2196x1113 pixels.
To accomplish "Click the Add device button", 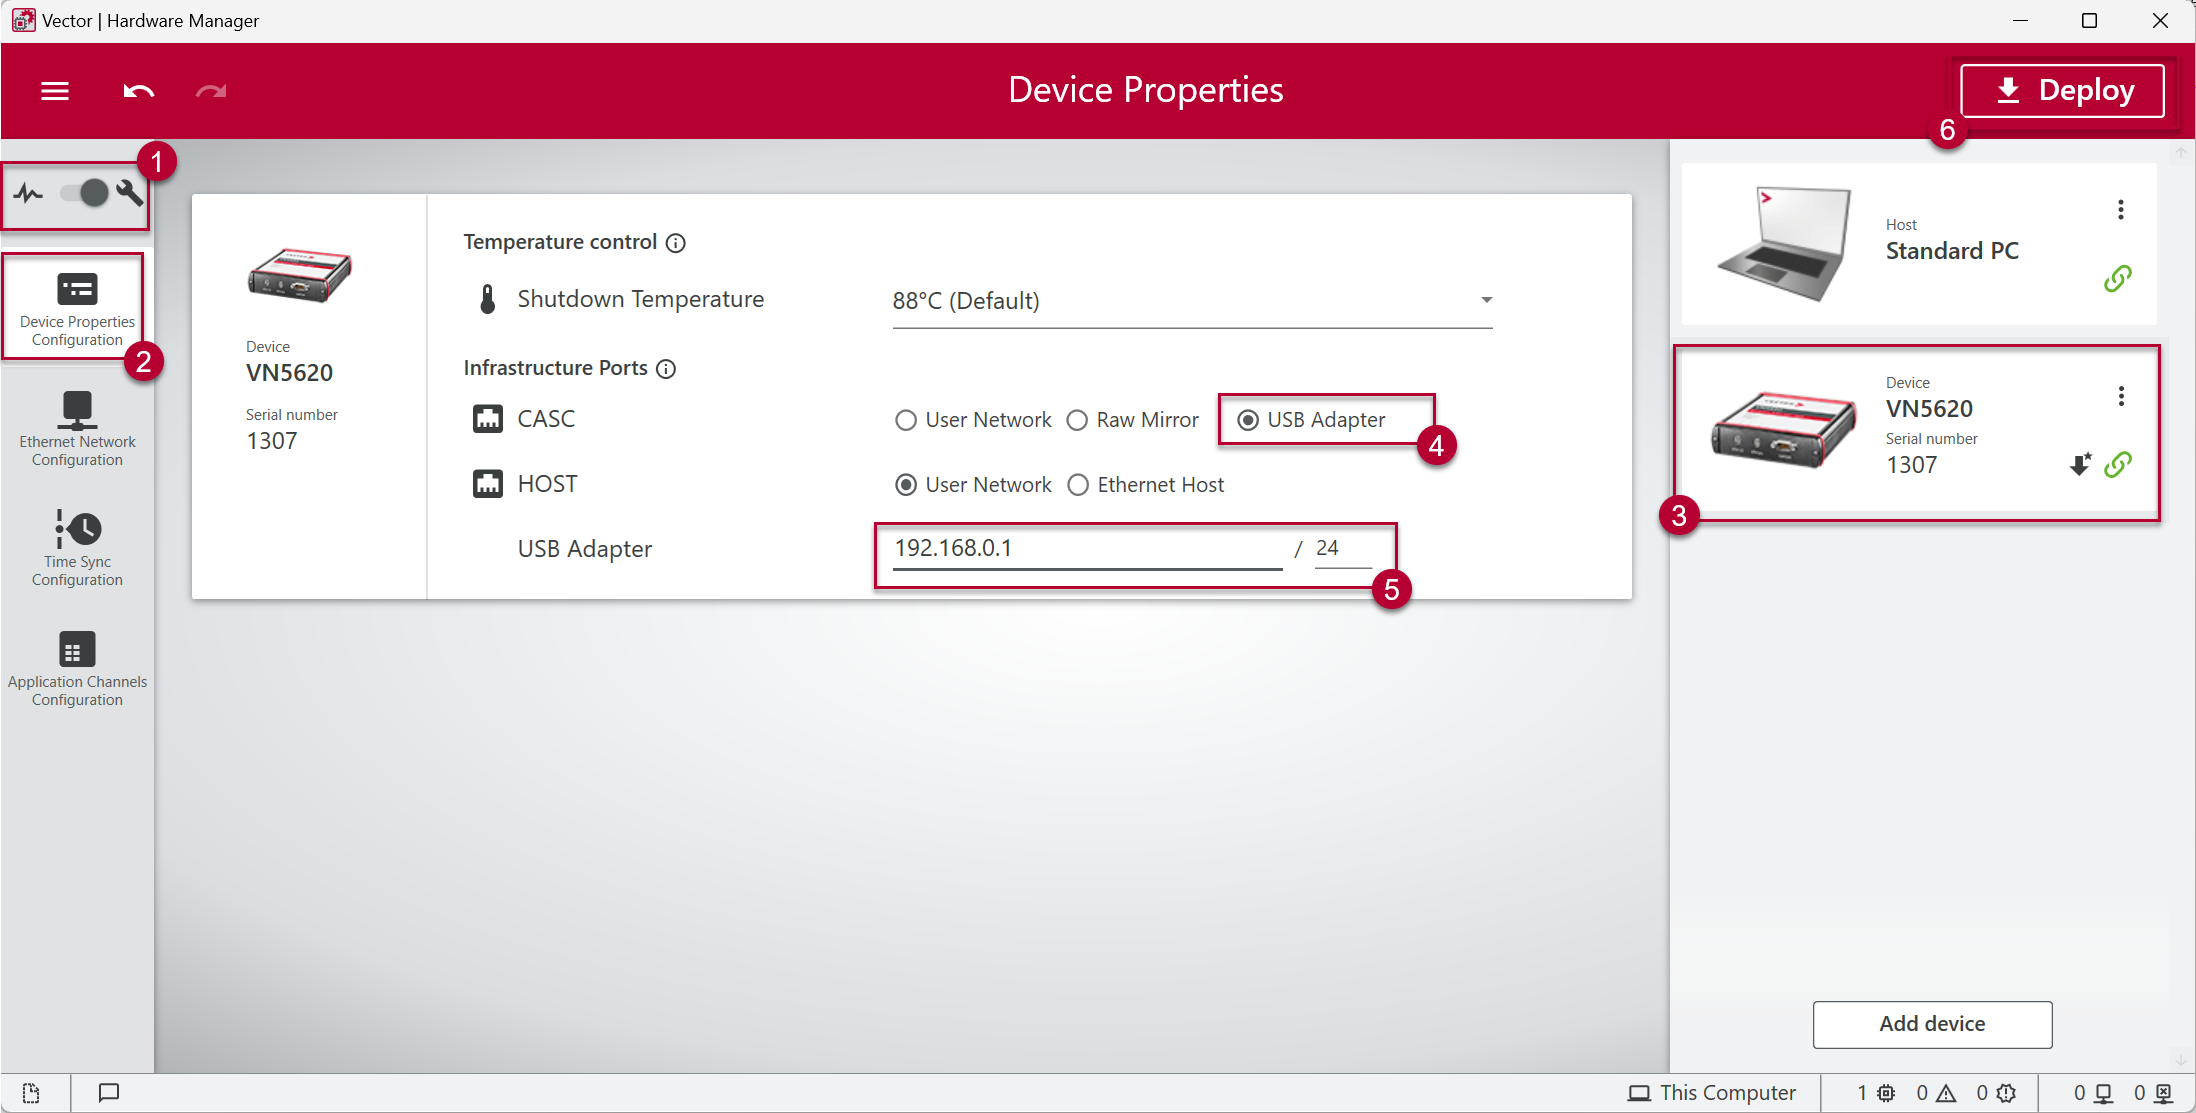I will (x=1931, y=1024).
